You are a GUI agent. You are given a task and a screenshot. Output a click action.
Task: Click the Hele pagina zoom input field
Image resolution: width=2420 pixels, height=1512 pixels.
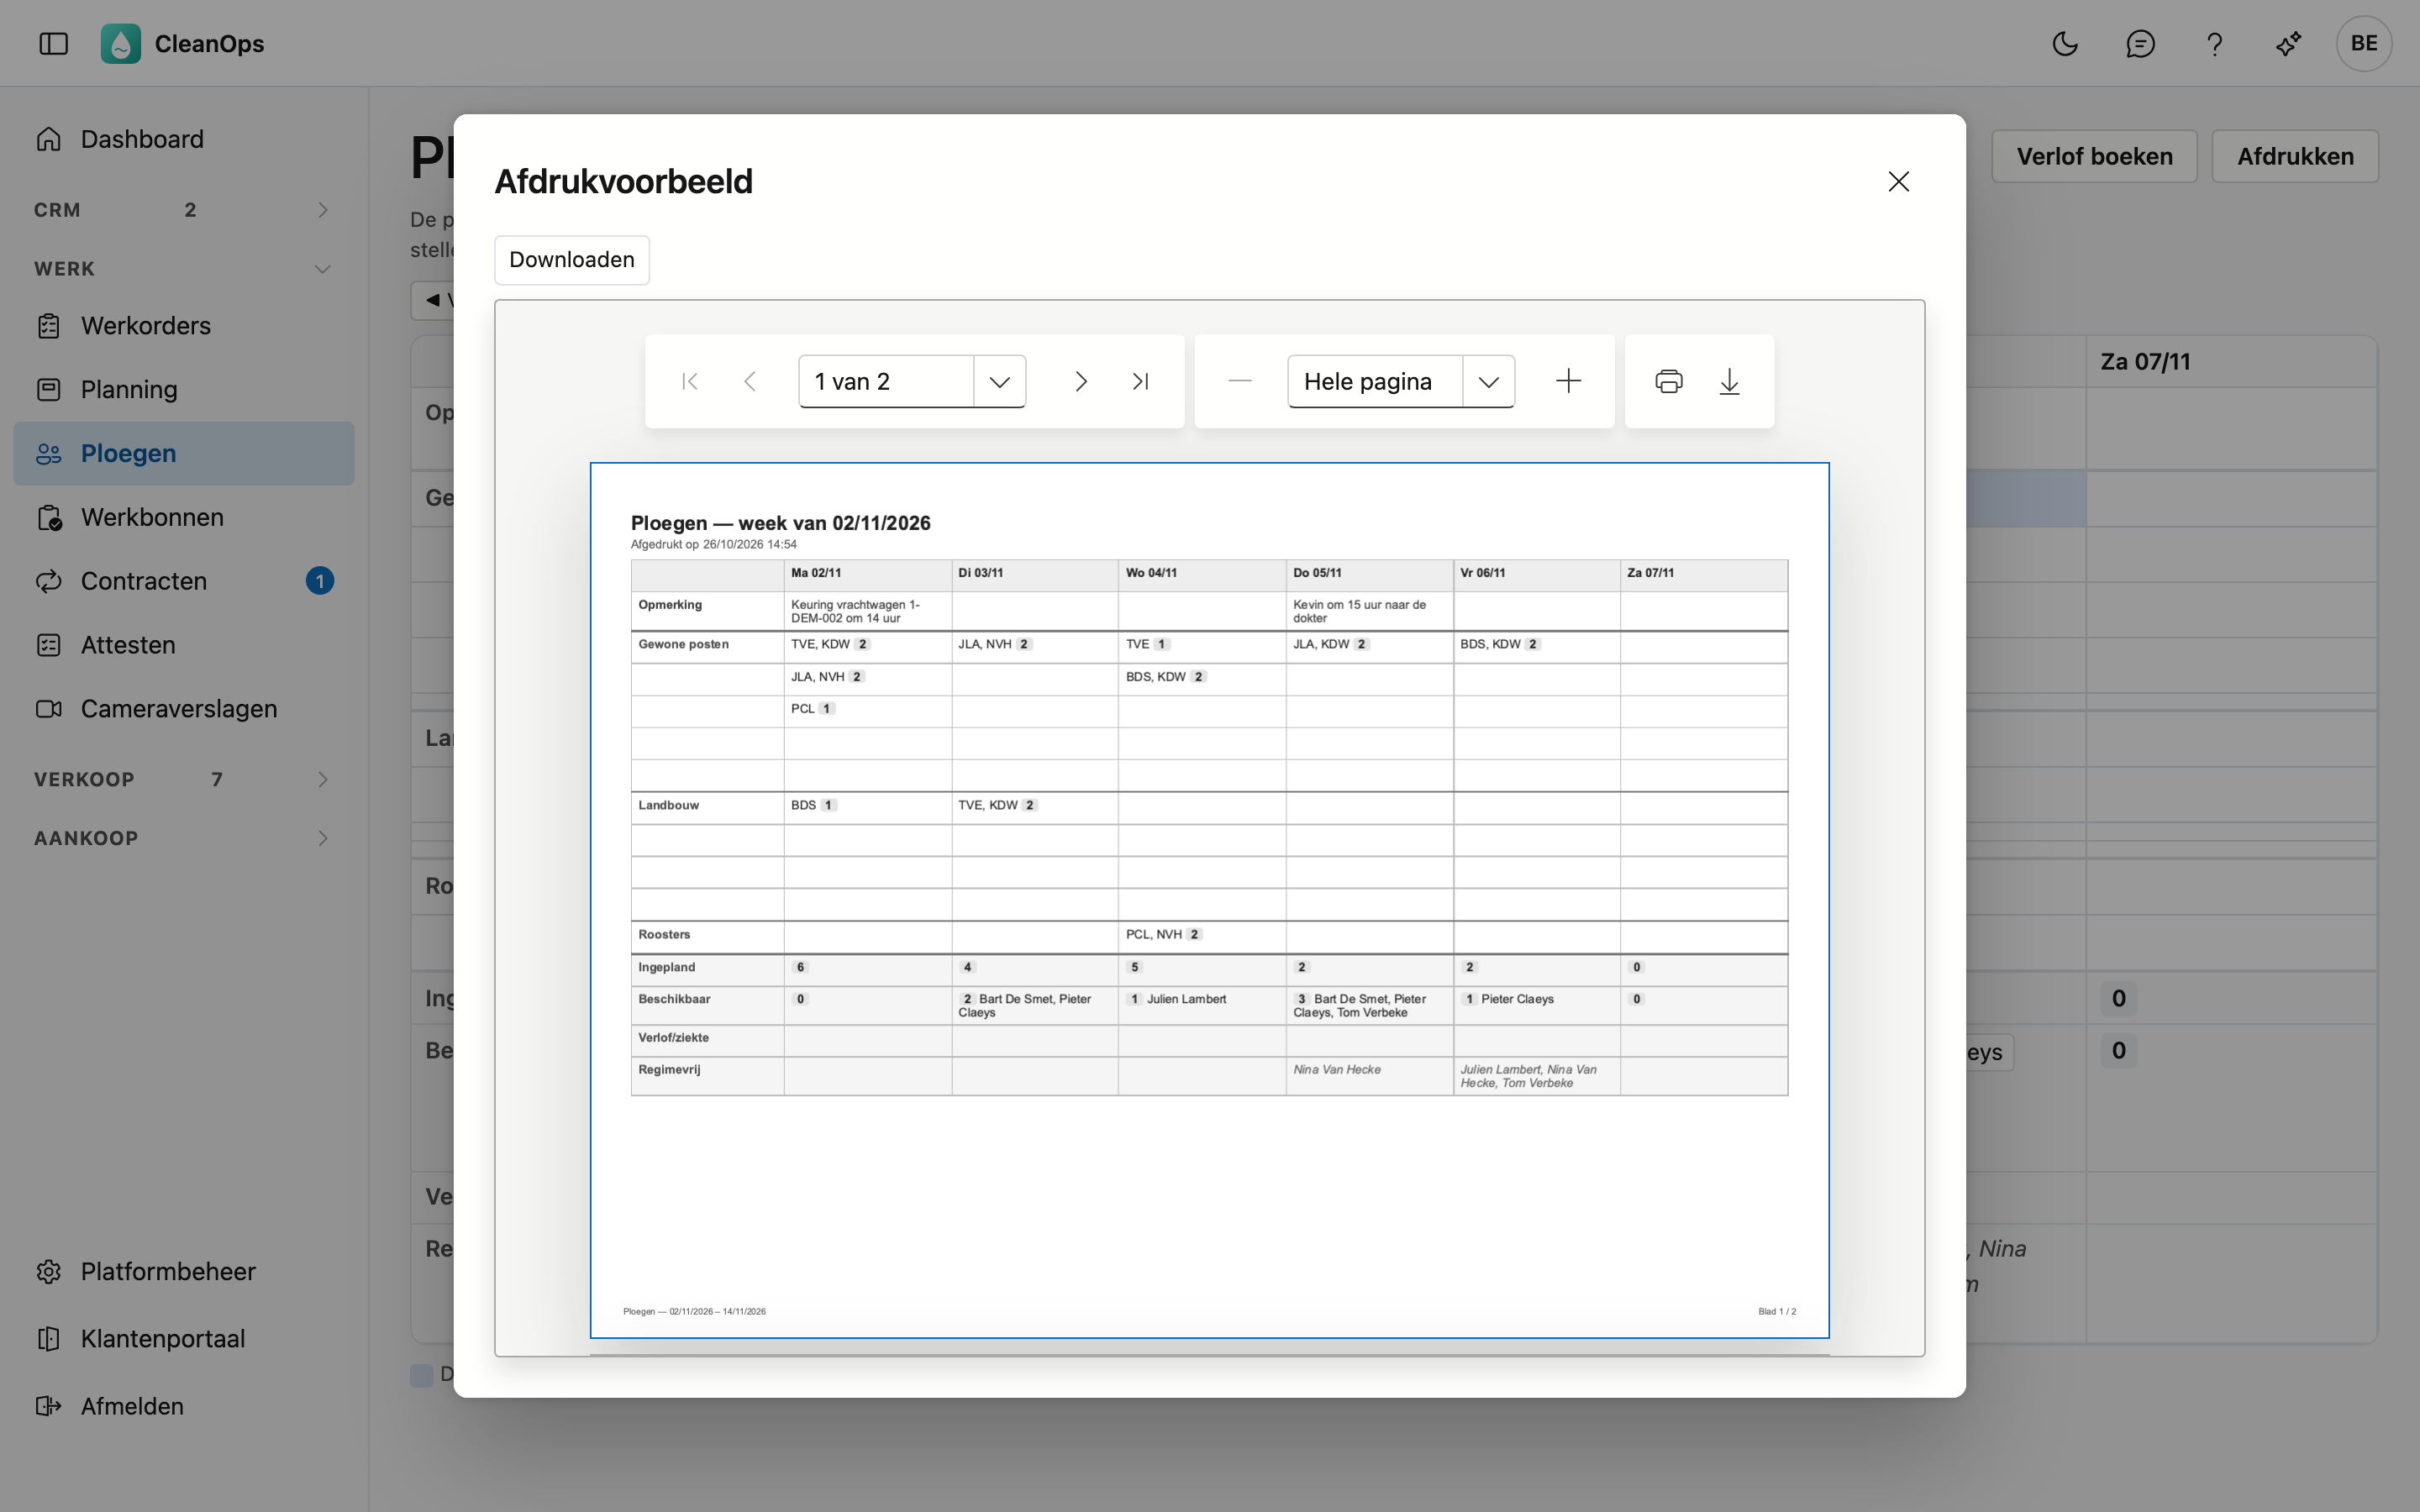coord(1376,381)
